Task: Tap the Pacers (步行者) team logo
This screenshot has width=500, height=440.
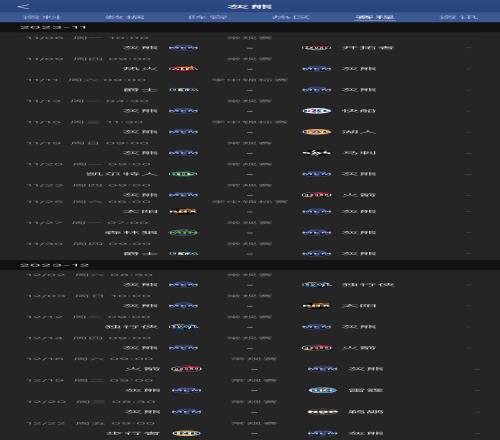Action: click(186, 433)
